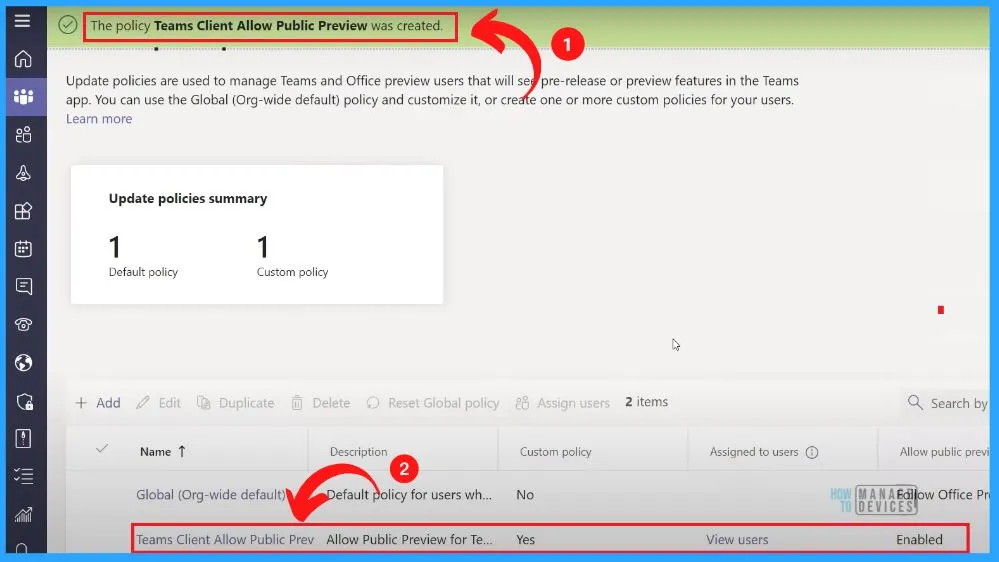Click Assign users in toolbar

563,403
